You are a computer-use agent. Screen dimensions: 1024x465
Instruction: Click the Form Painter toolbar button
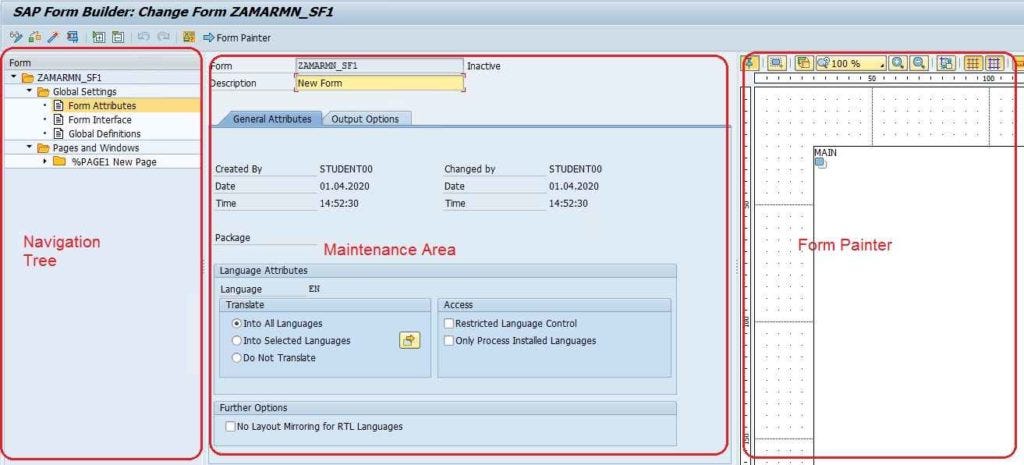click(237, 38)
